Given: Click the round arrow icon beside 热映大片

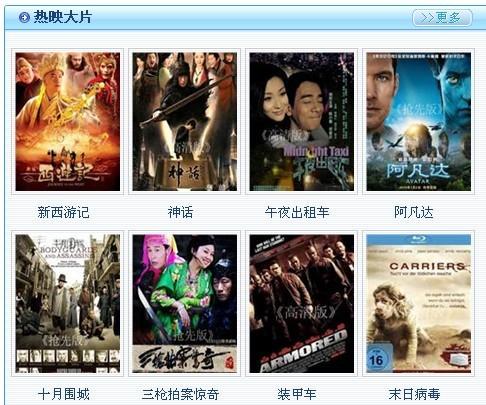Looking at the screenshot, I should pos(24,17).
